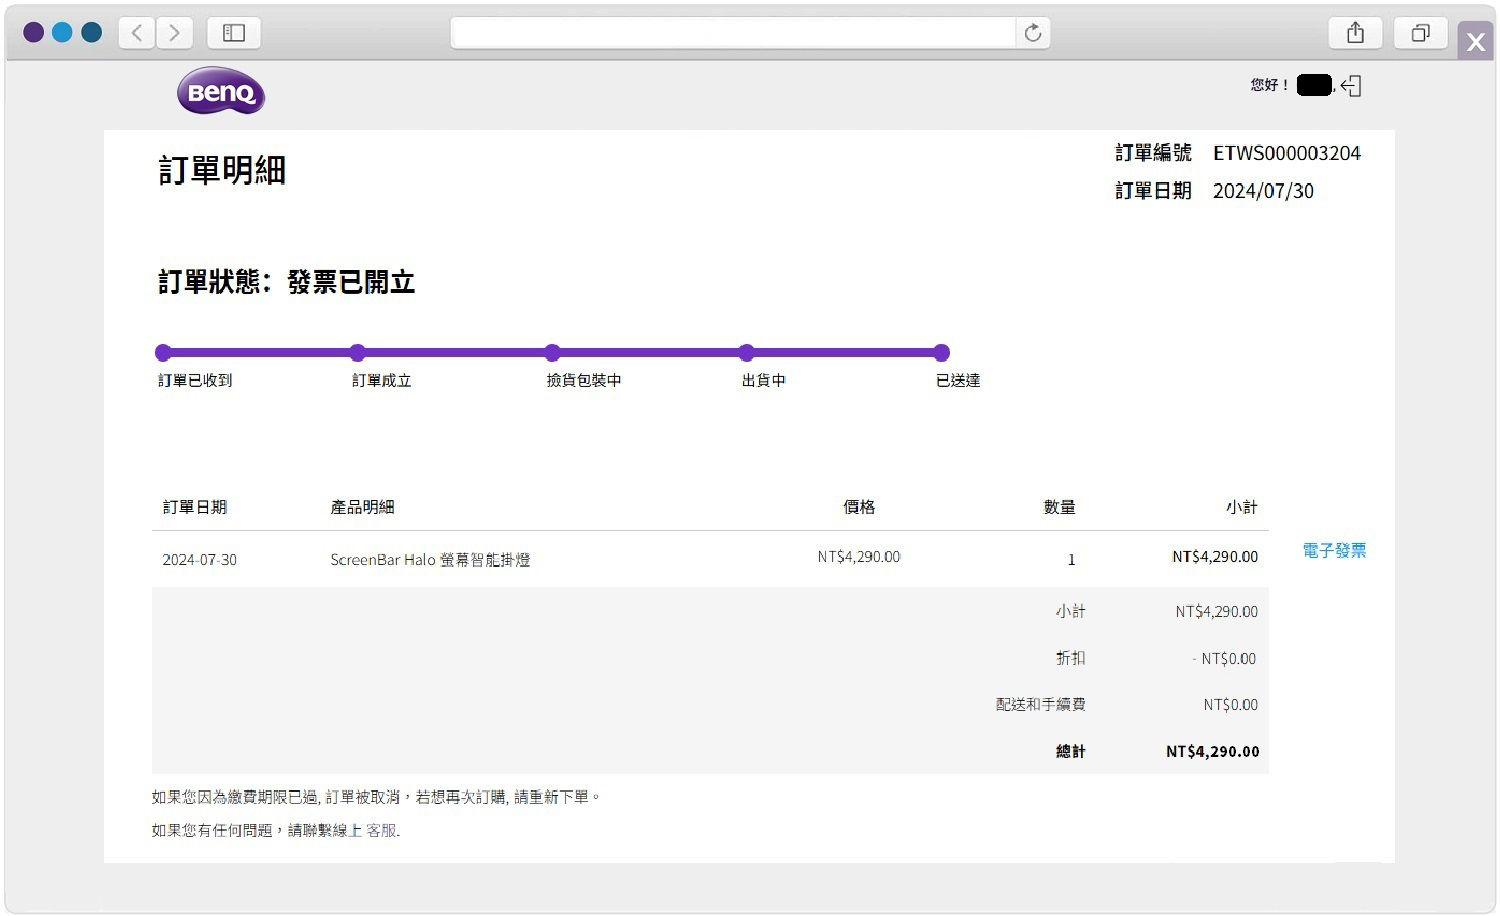Screen dimensions: 1500x916
Task: Click the table row date 2024-07-30
Action: [200, 560]
